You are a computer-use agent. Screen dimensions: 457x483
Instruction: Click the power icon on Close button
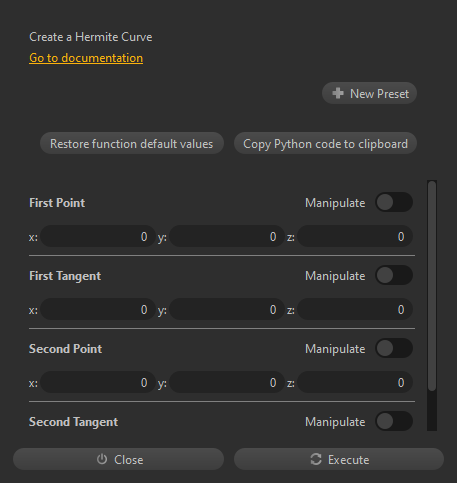click(102, 459)
